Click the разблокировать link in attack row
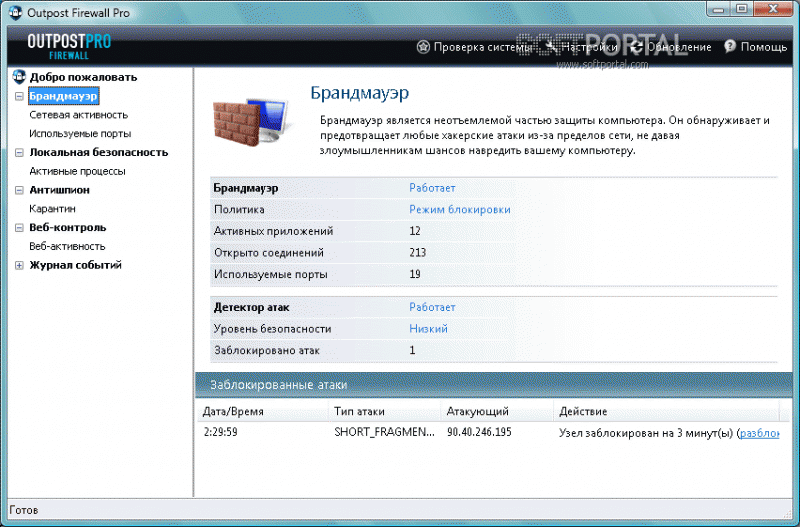Image resolution: width=800 pixels, height=527 pixels. click(x=759, y=433)
